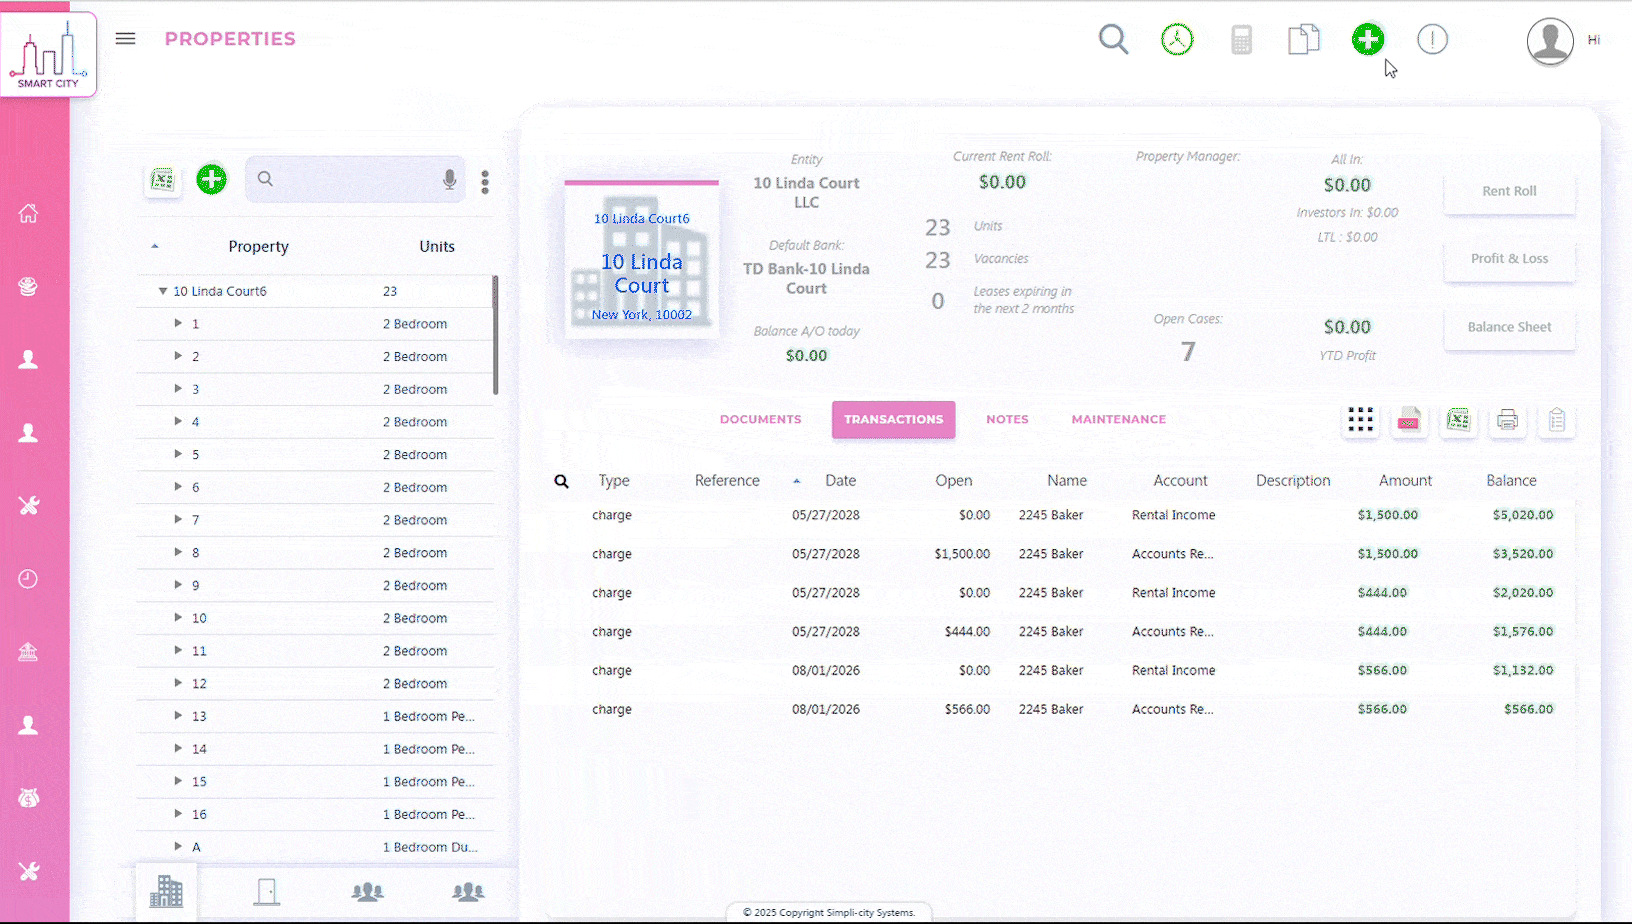Click the money bag sidebar icon
The height and width of the screenshot is (924, 1632).
click(28, 798)
